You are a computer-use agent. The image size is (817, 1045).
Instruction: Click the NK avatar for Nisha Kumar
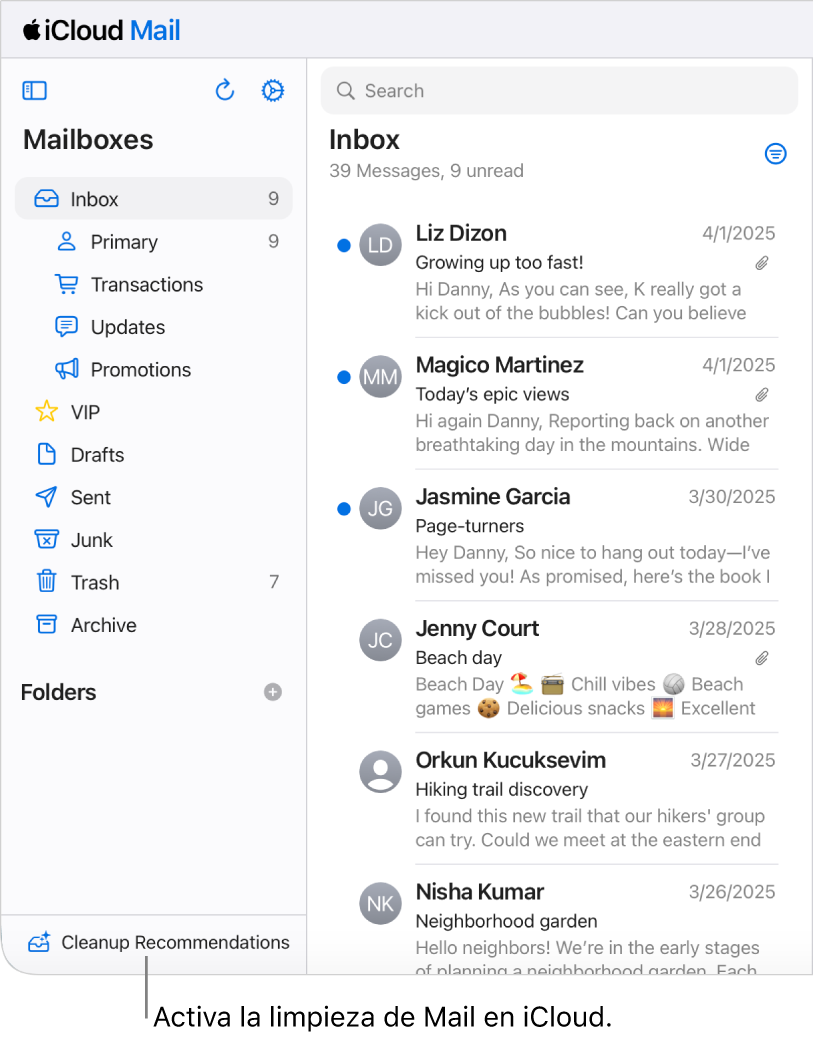coord(381,904)
